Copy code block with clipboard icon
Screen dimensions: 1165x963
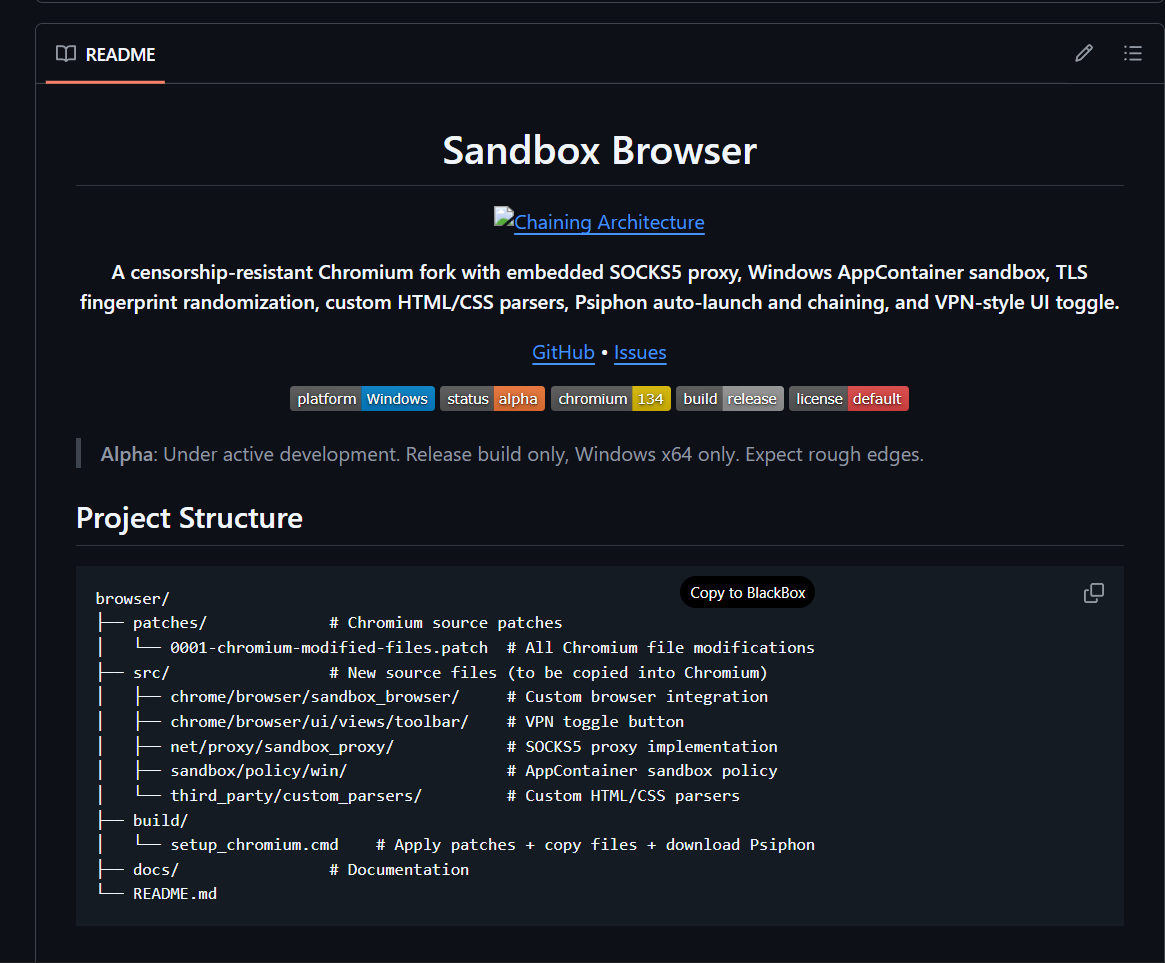tap(1094, 593)
